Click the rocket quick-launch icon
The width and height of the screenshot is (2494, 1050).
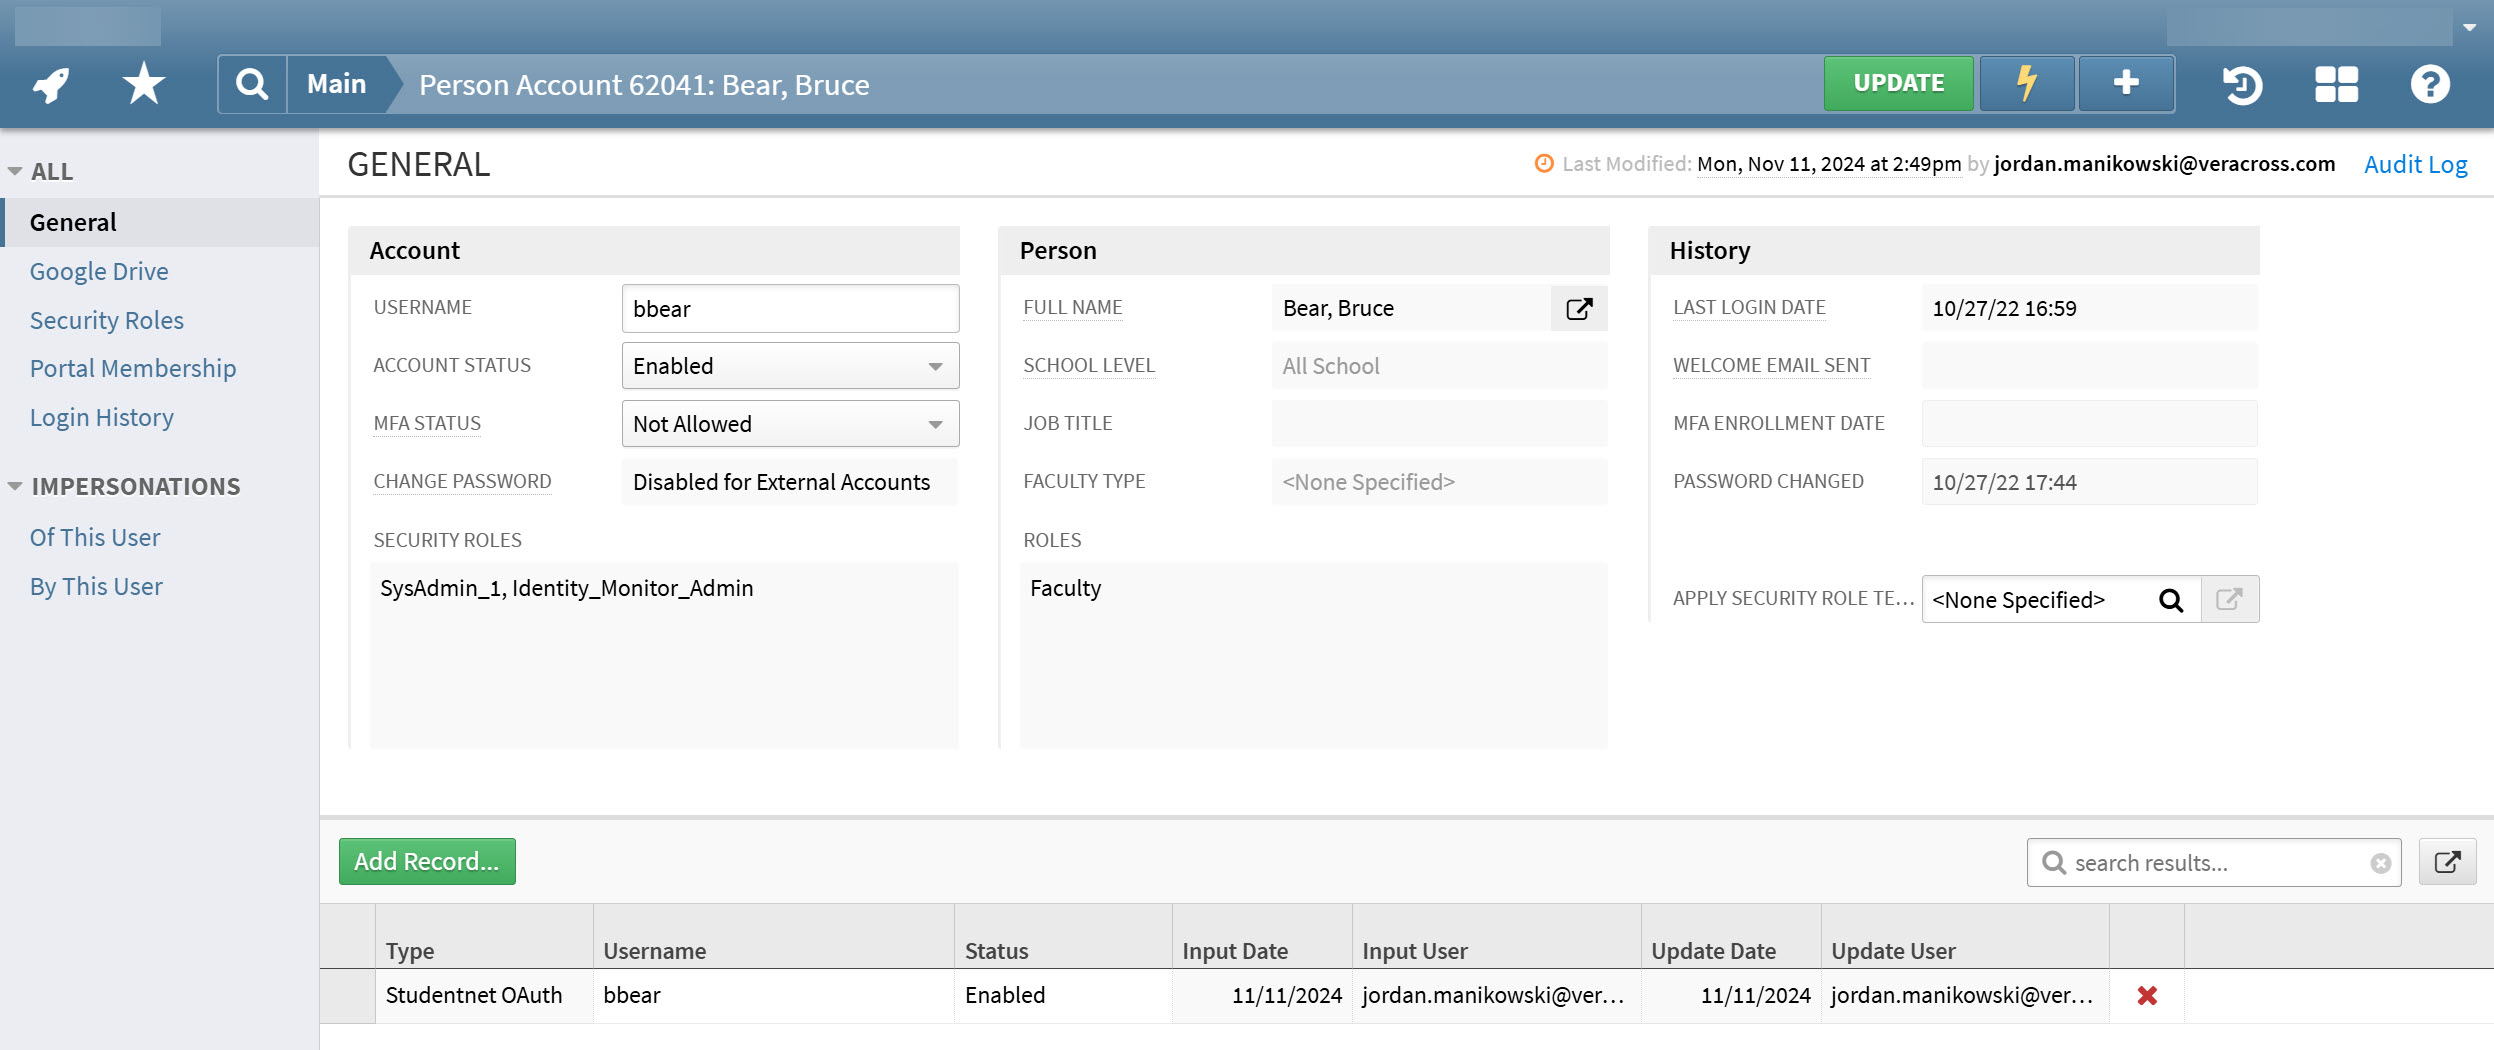coord(48,84)
